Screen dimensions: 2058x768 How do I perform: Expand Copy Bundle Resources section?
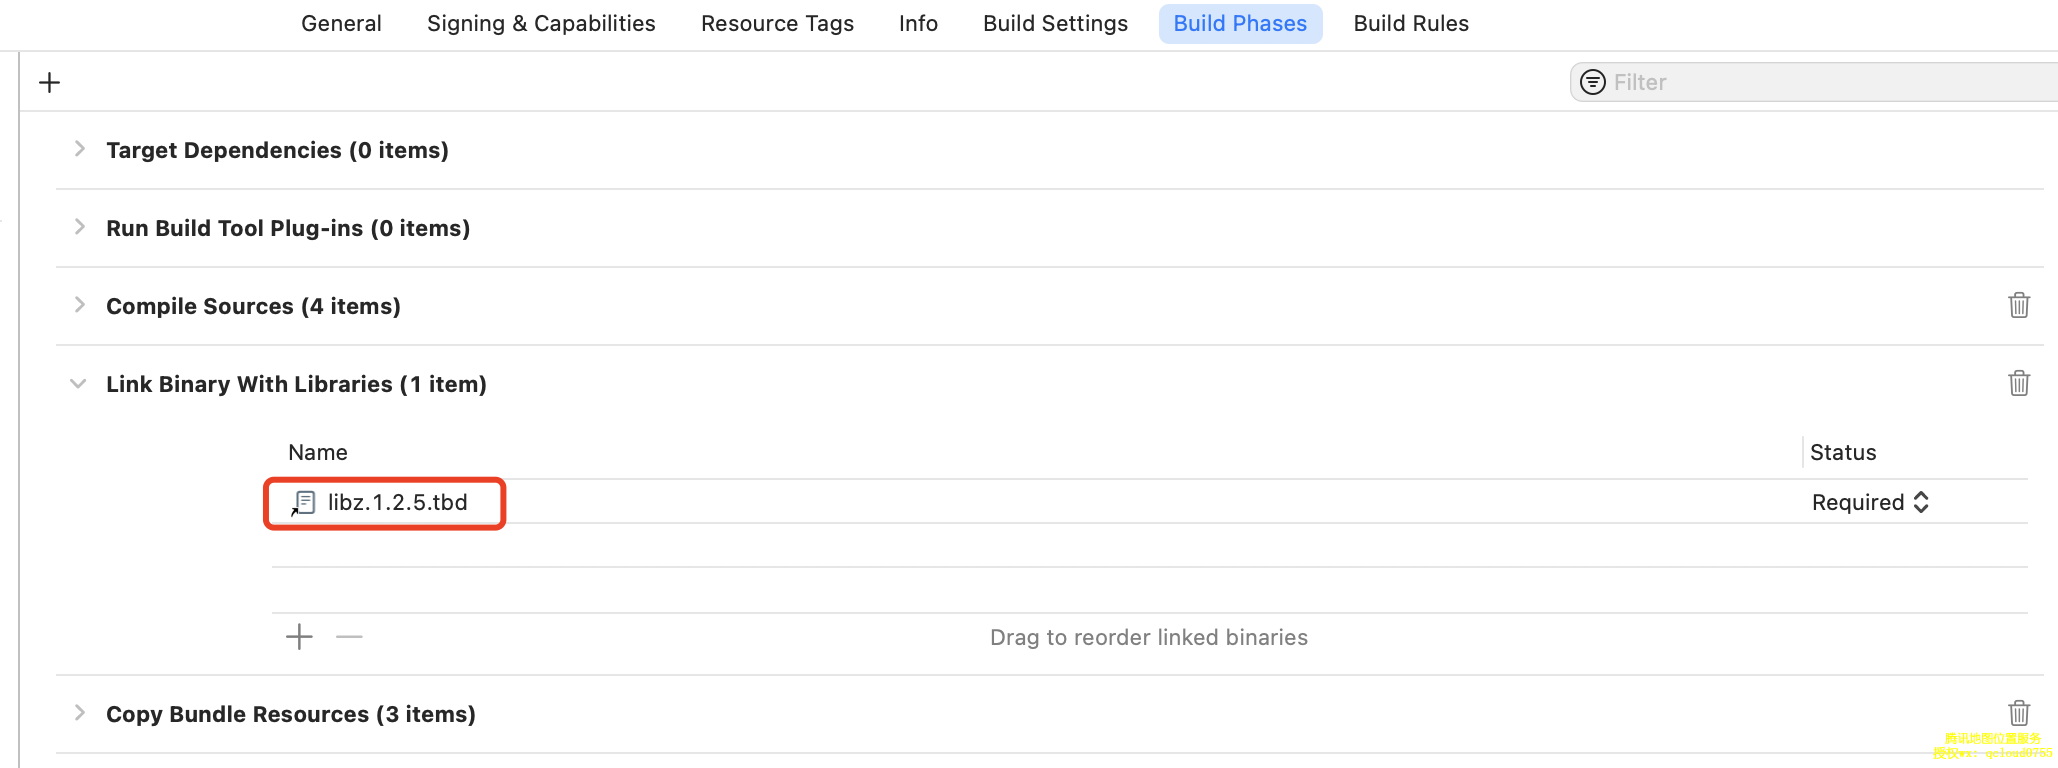click(x=80, y=713)
